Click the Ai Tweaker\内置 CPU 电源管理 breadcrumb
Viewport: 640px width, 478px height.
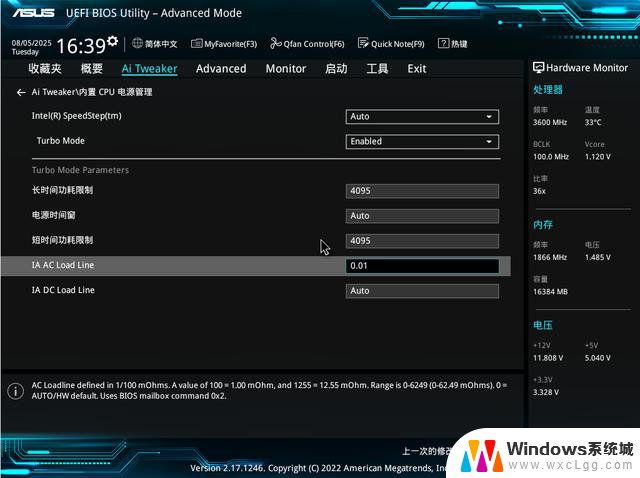click(92, 92)
